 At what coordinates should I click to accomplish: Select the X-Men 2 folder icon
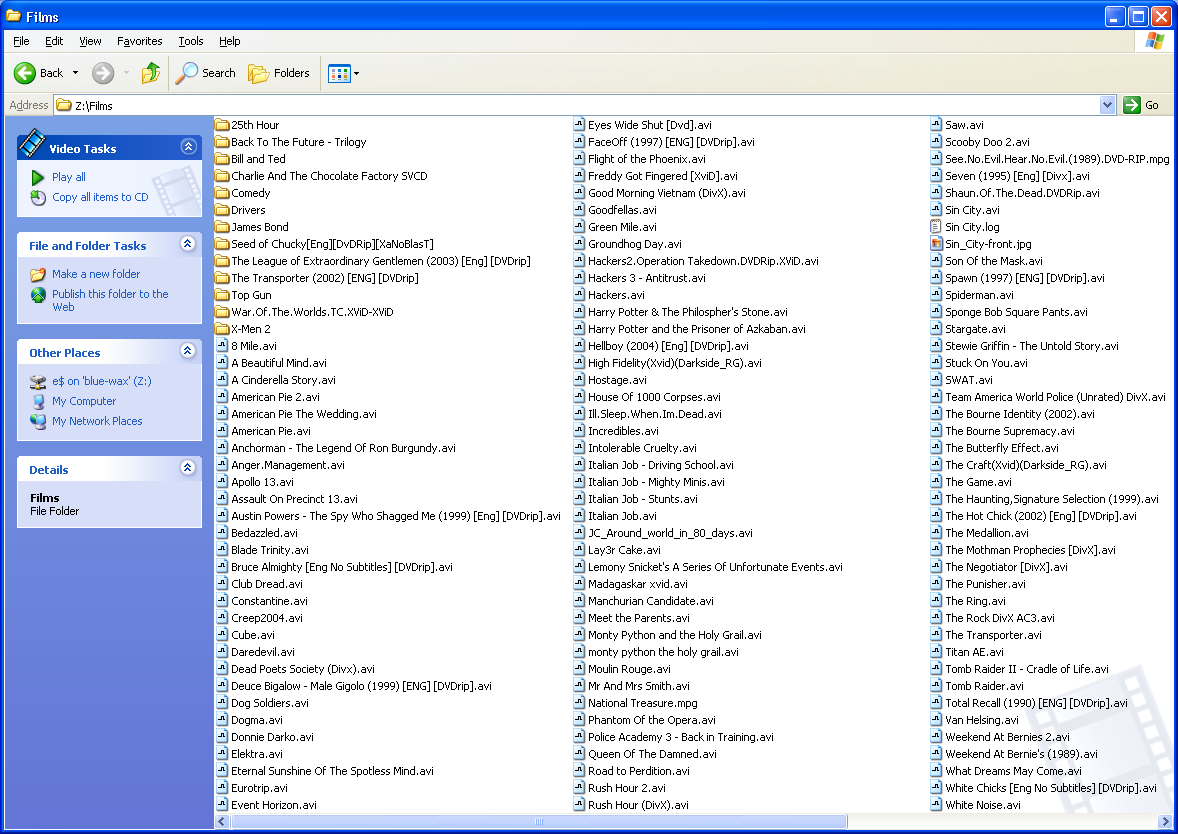click(x=222, y=329)
